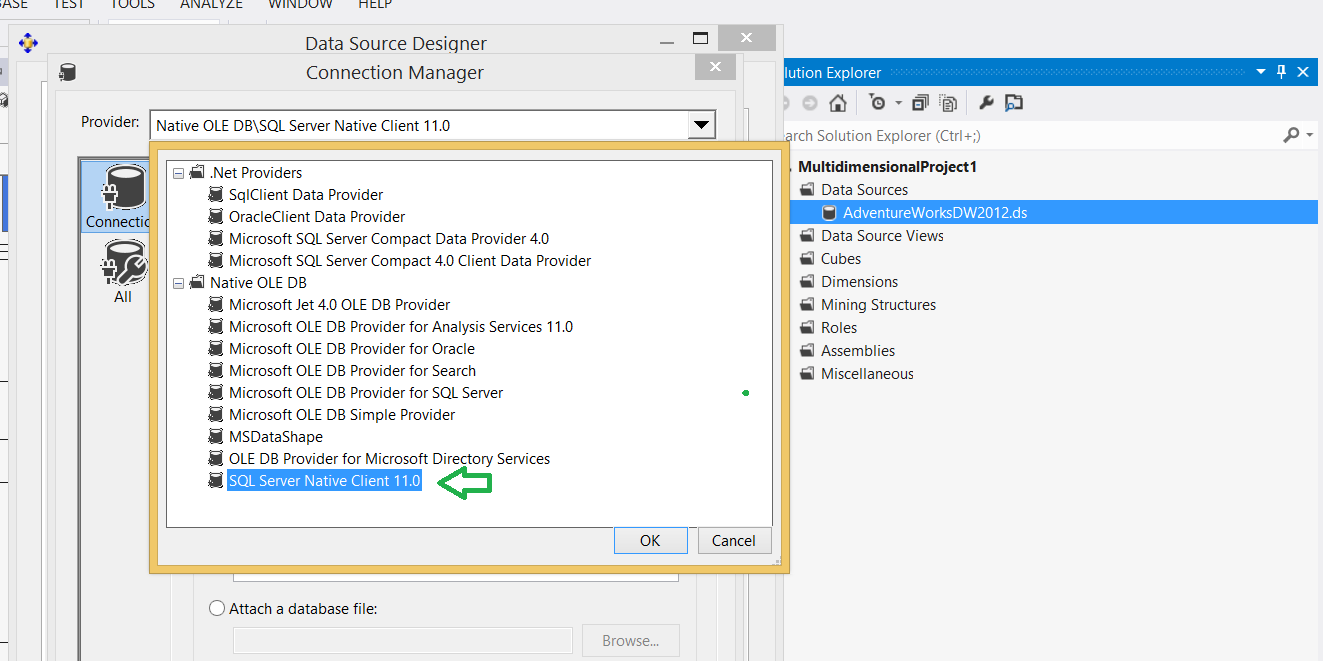The width and height of the screenshot is (1323, 661).
Task: Click Collapse All icon in Solution Explorer
Action: pos(921,103)
